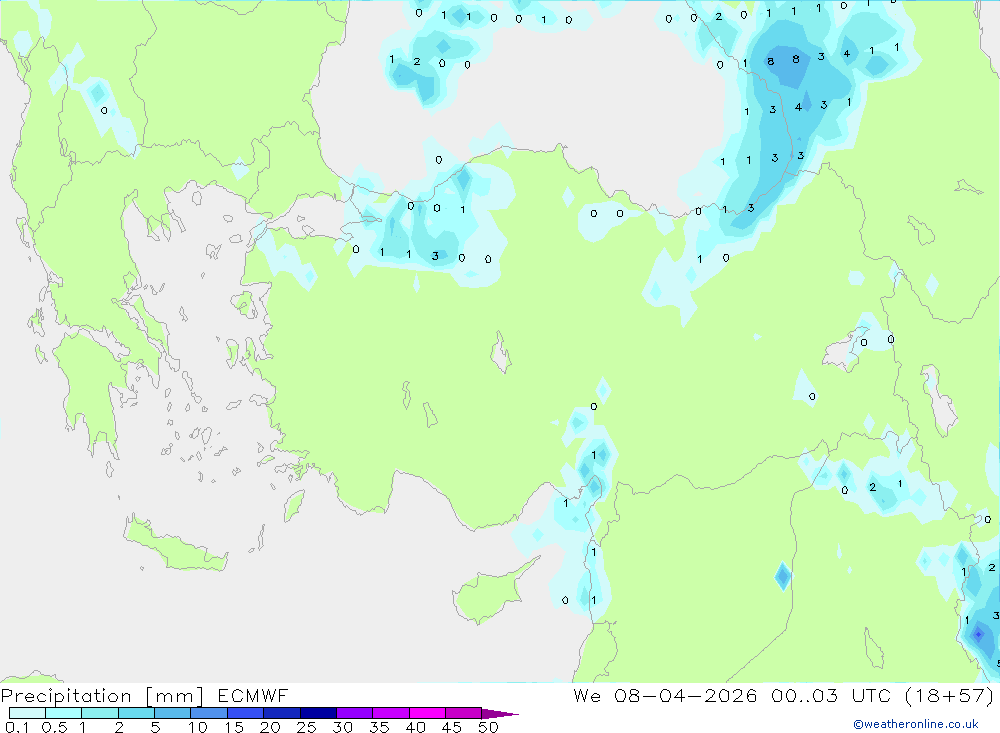This screenshot has width=1000, height=733.
Task: Choose the 20–25 mm legend color swatch
Action: pos(282,713)
